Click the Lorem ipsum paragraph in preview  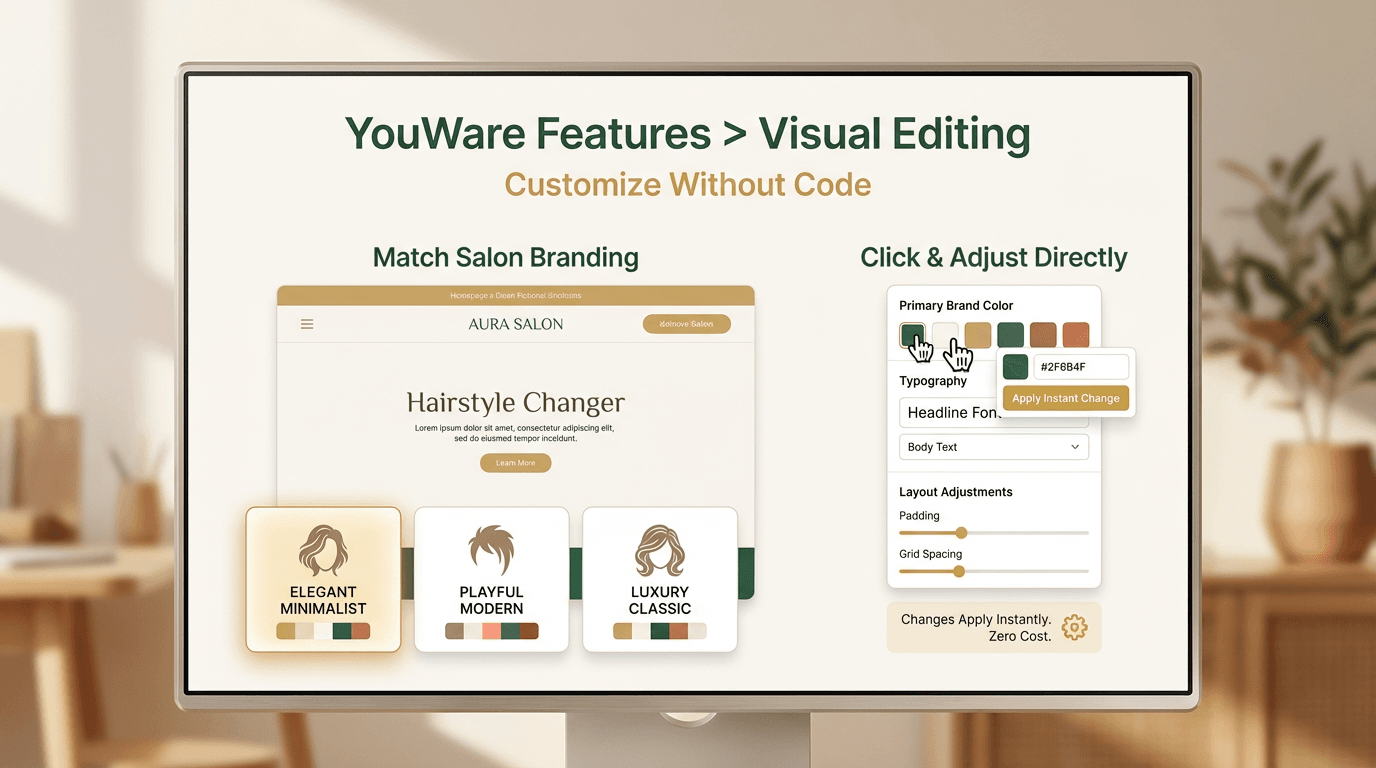[515, 433]
